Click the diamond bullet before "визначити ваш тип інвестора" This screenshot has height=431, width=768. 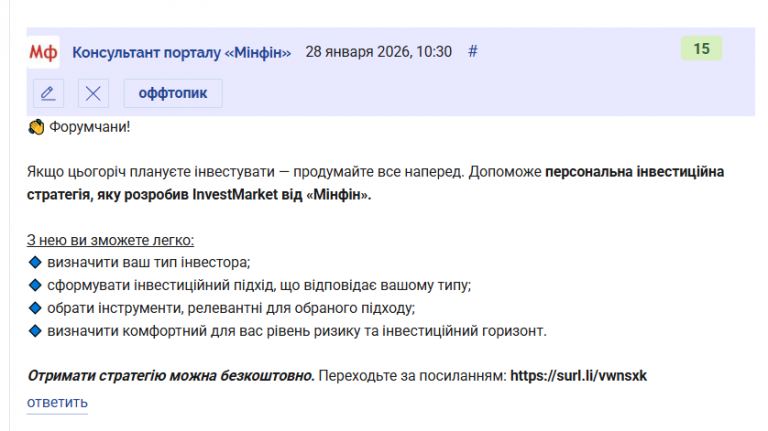[34, 262]
